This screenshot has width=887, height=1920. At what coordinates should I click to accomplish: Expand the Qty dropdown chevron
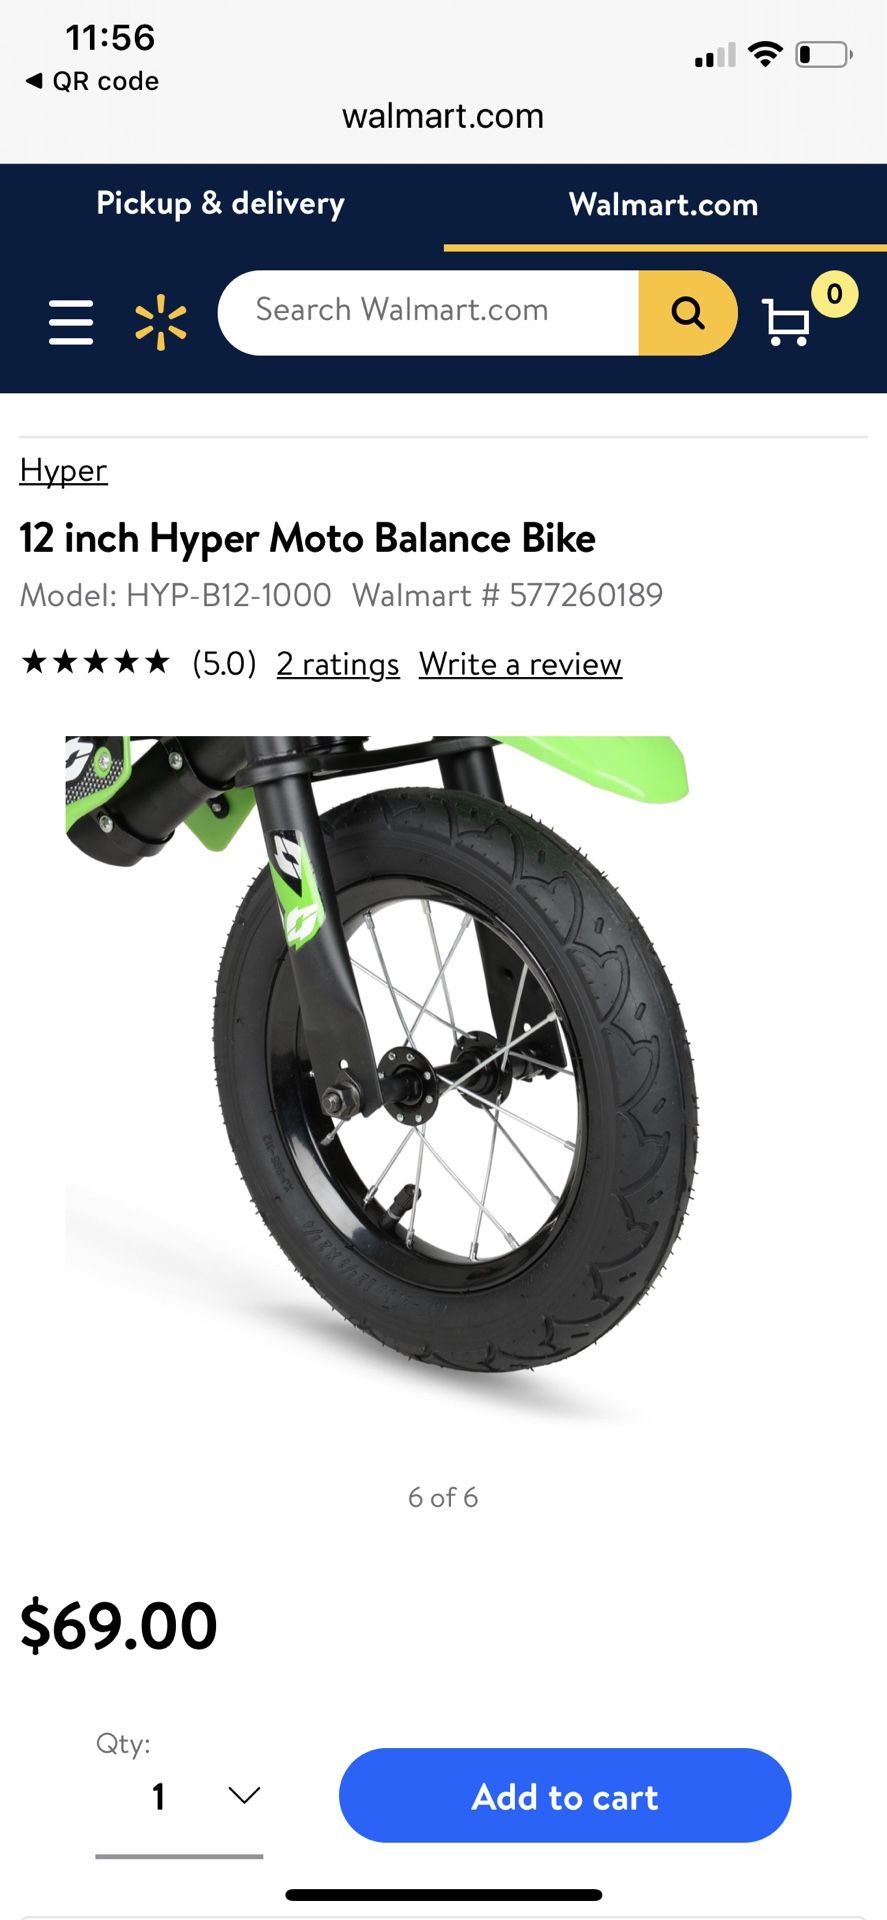coord(244,1796)
